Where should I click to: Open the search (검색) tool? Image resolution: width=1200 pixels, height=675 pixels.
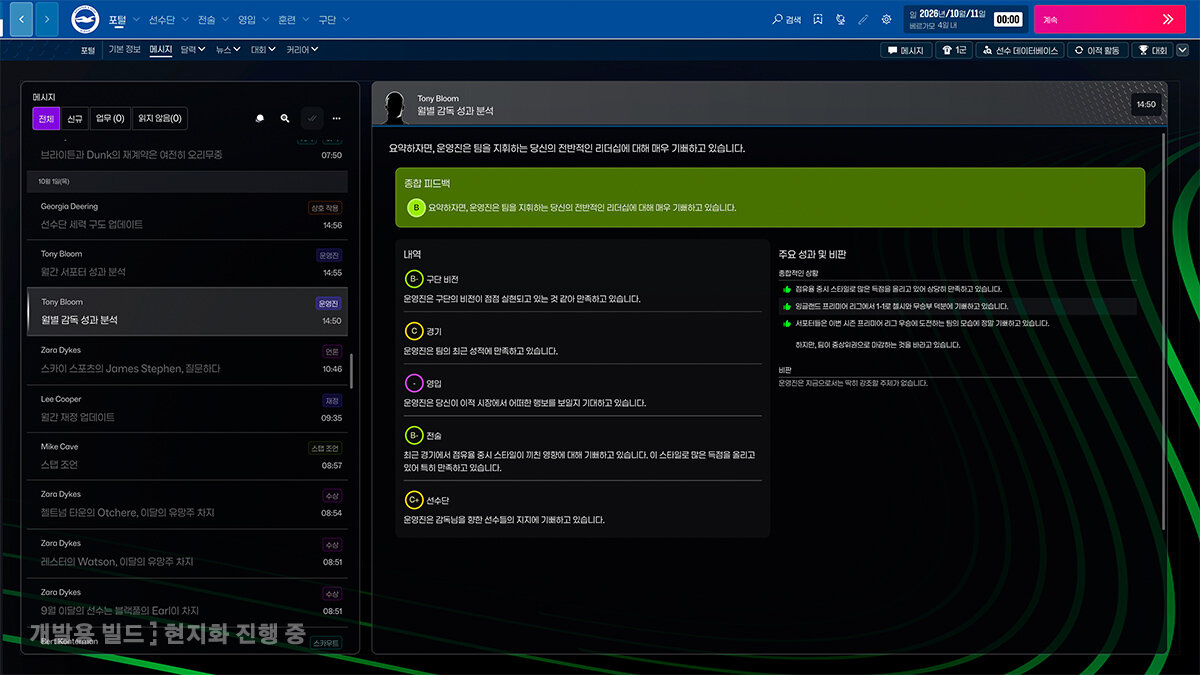pos(787,19)
